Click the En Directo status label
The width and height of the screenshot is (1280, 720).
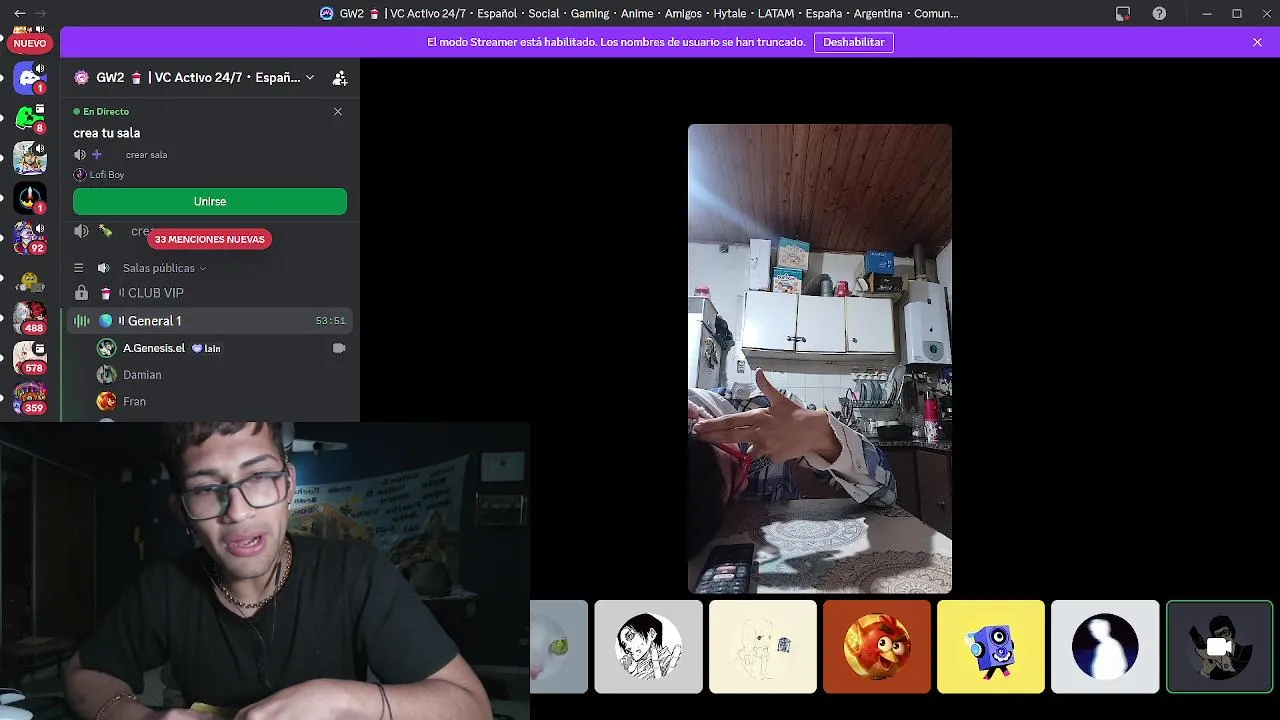click(101, 112)
